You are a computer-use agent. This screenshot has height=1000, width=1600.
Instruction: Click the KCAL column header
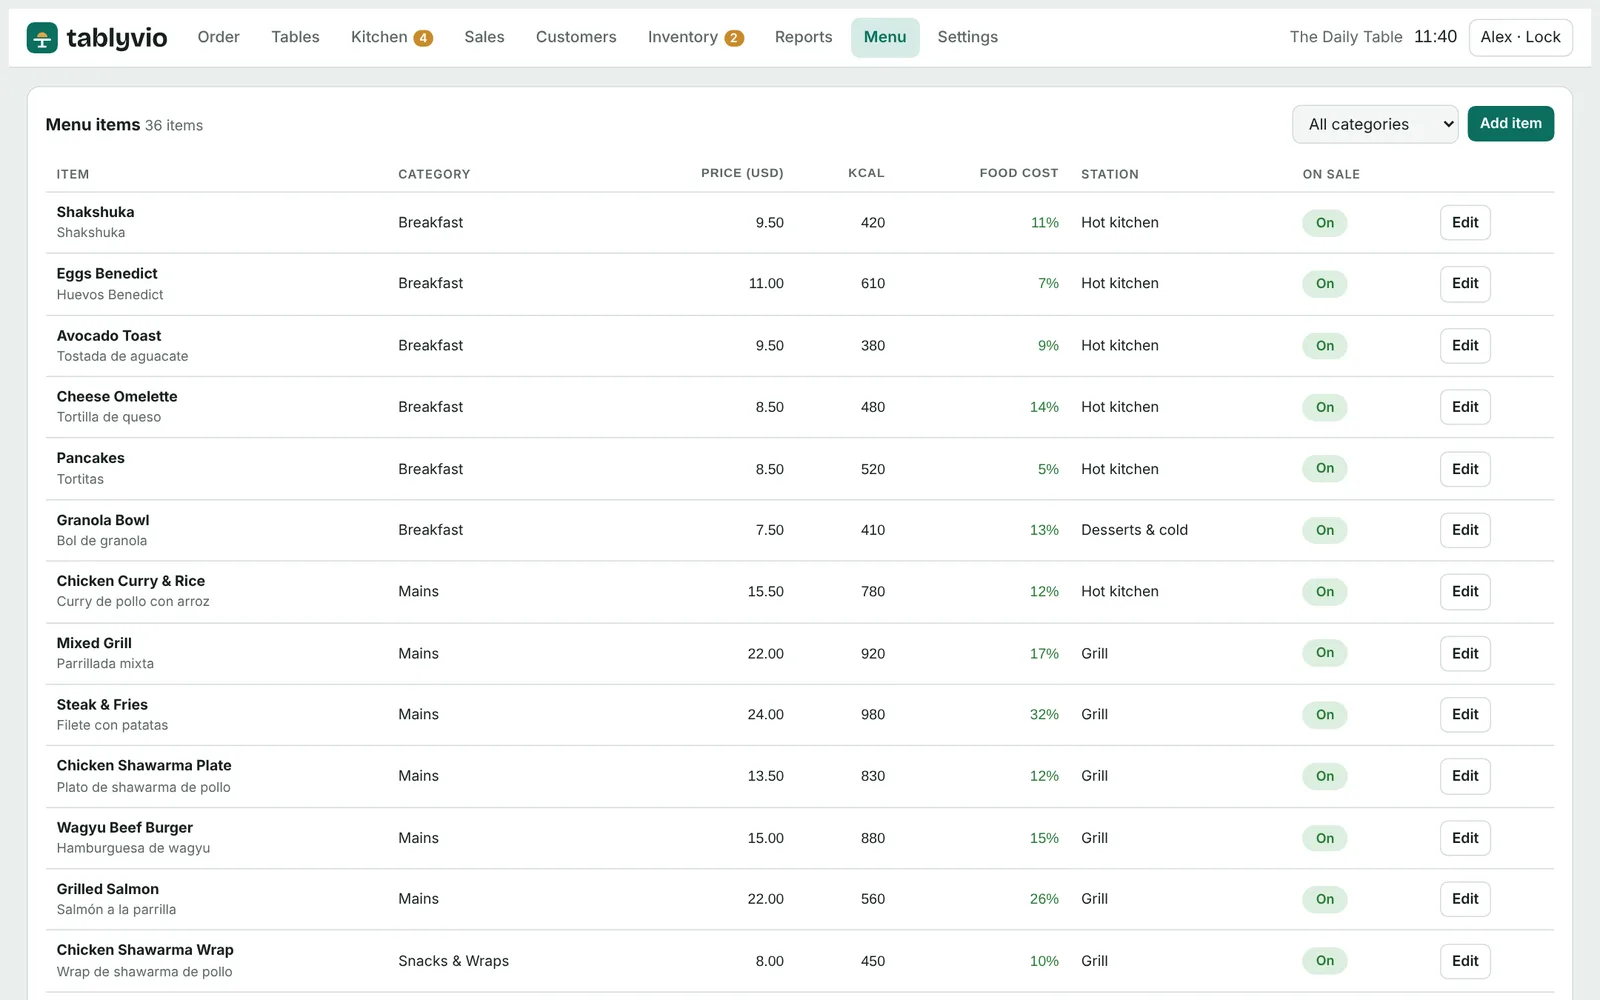(x=866, y=173)
